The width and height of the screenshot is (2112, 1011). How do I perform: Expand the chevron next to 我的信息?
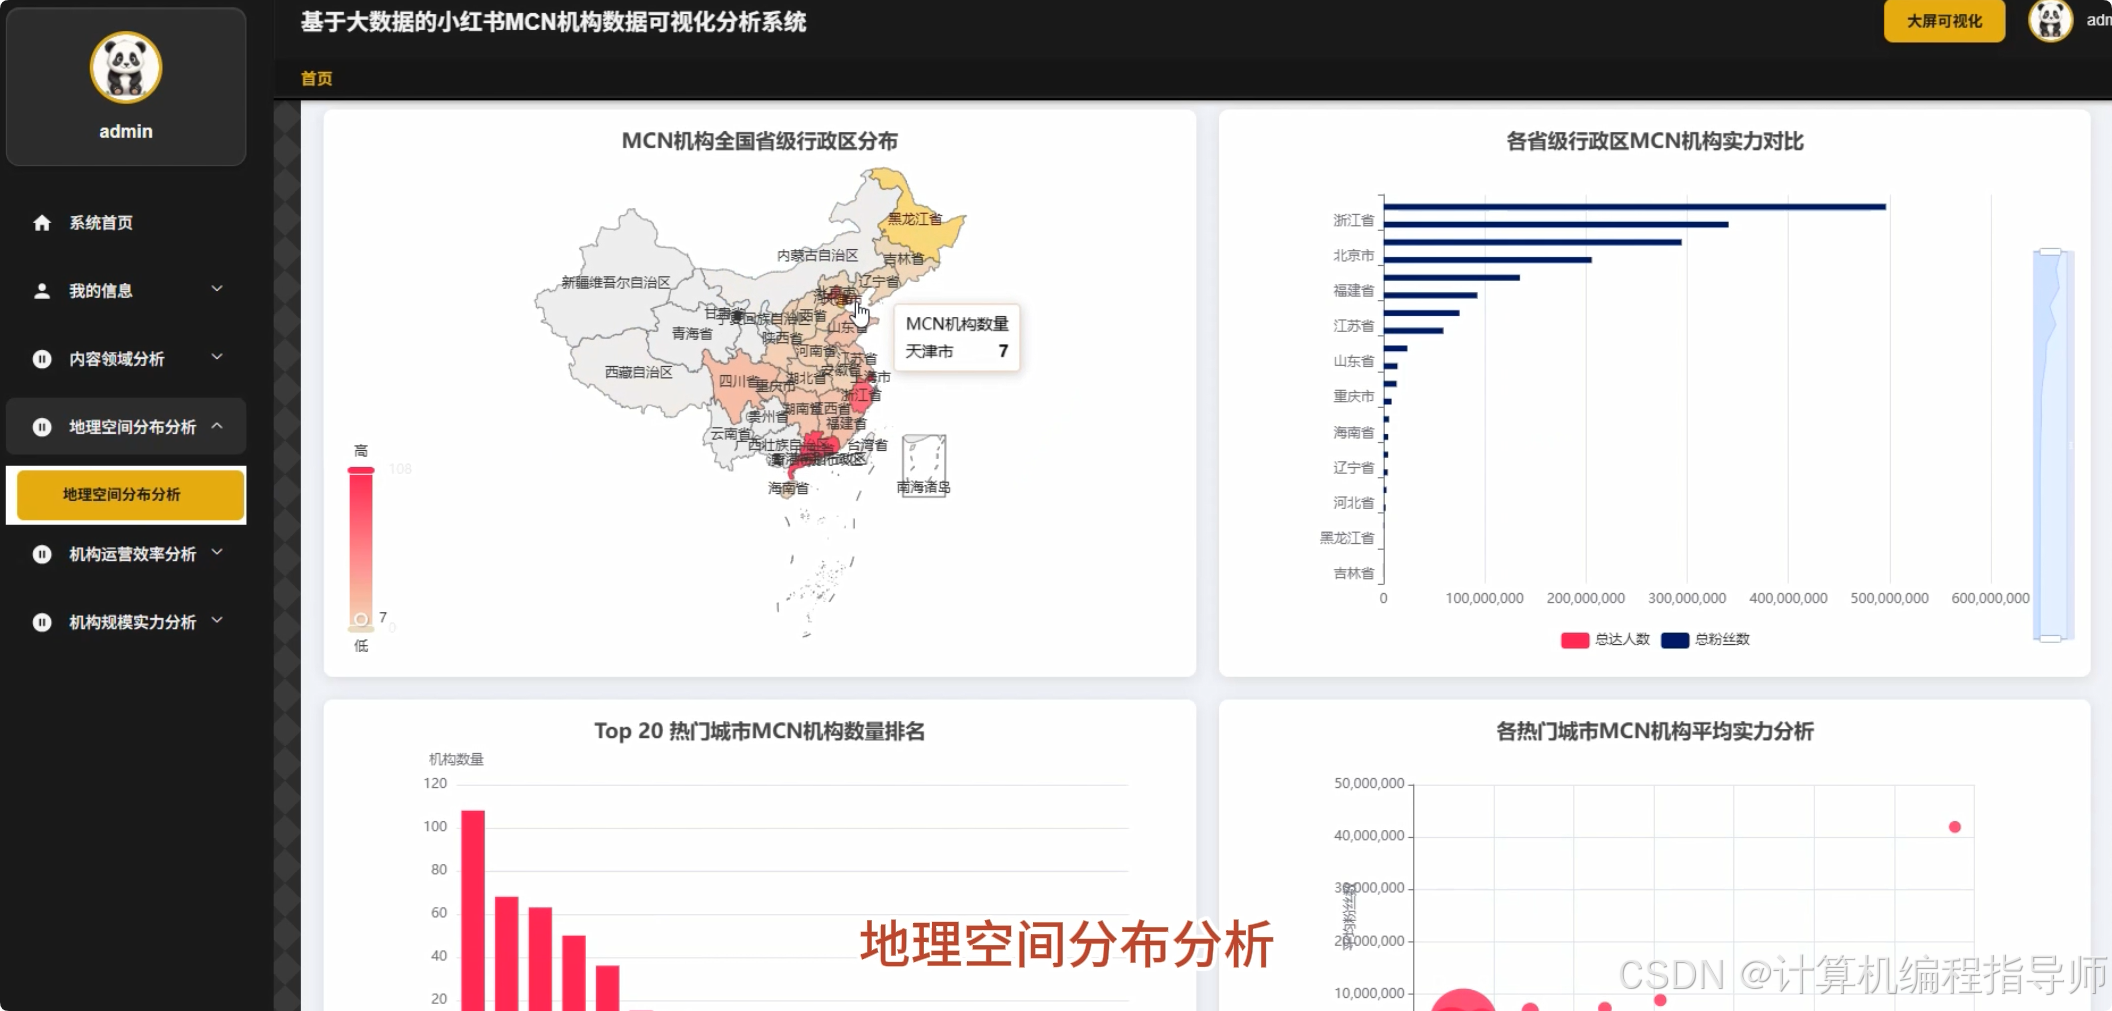click(x=217, y=289)
